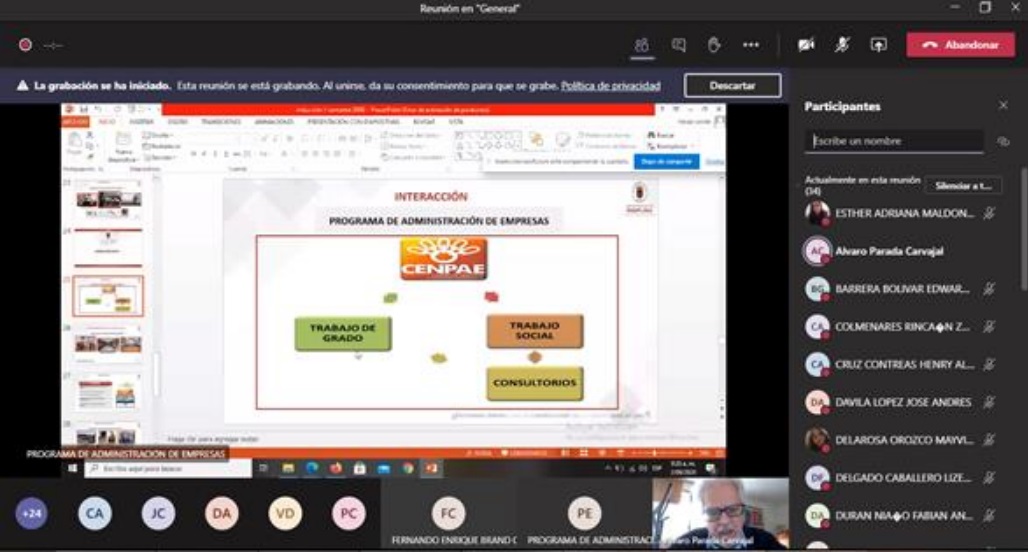Toggle the camera on
The width and height of the screenshot is (1028, 552).
(x=806, y=45)
